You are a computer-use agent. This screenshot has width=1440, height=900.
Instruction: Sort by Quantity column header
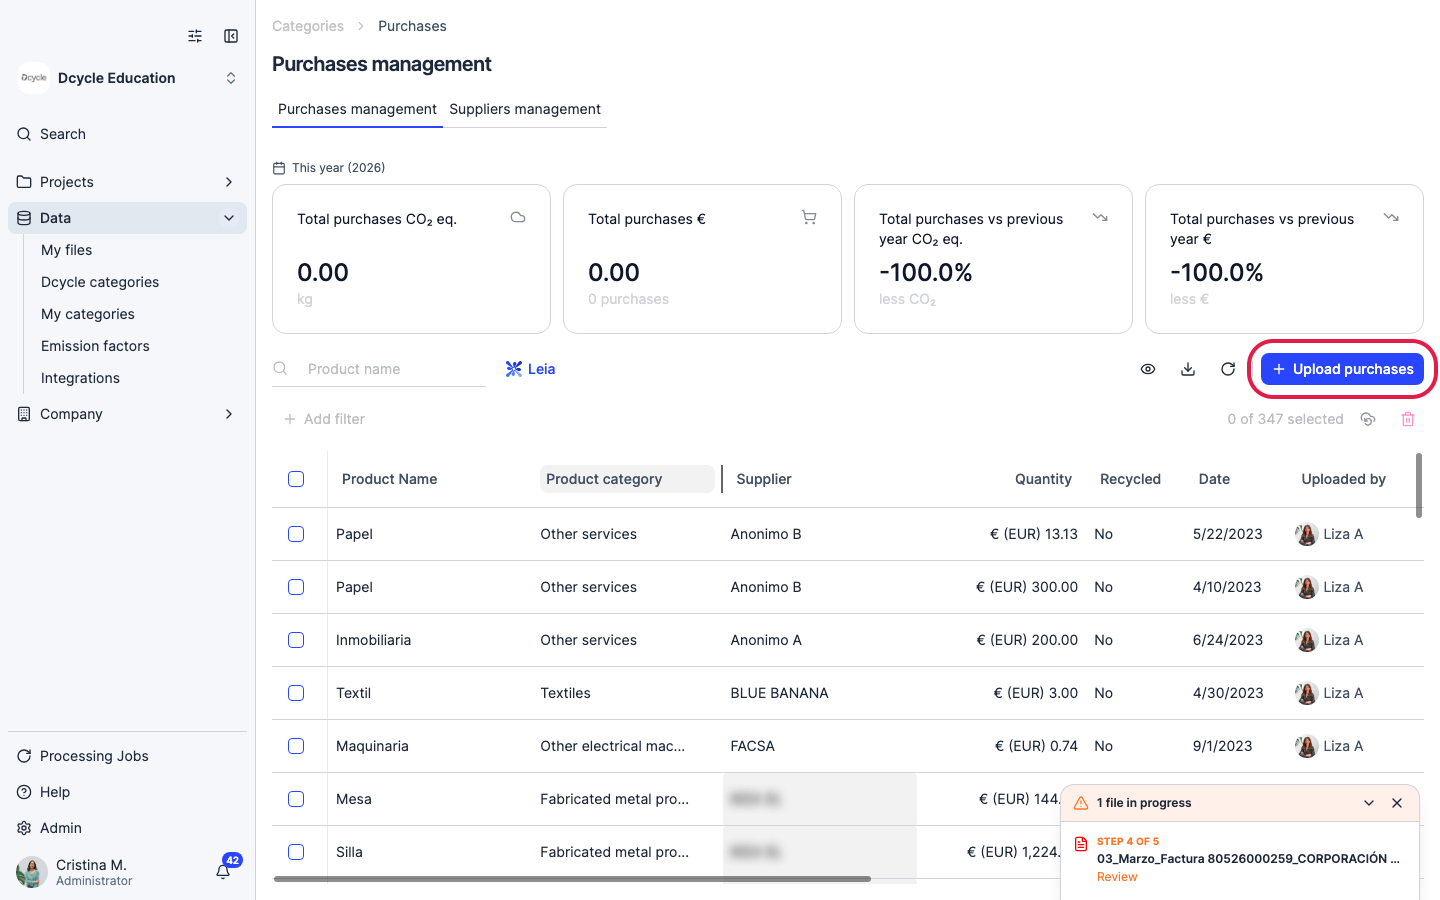pyautogui.click(x=1043, y=479)
